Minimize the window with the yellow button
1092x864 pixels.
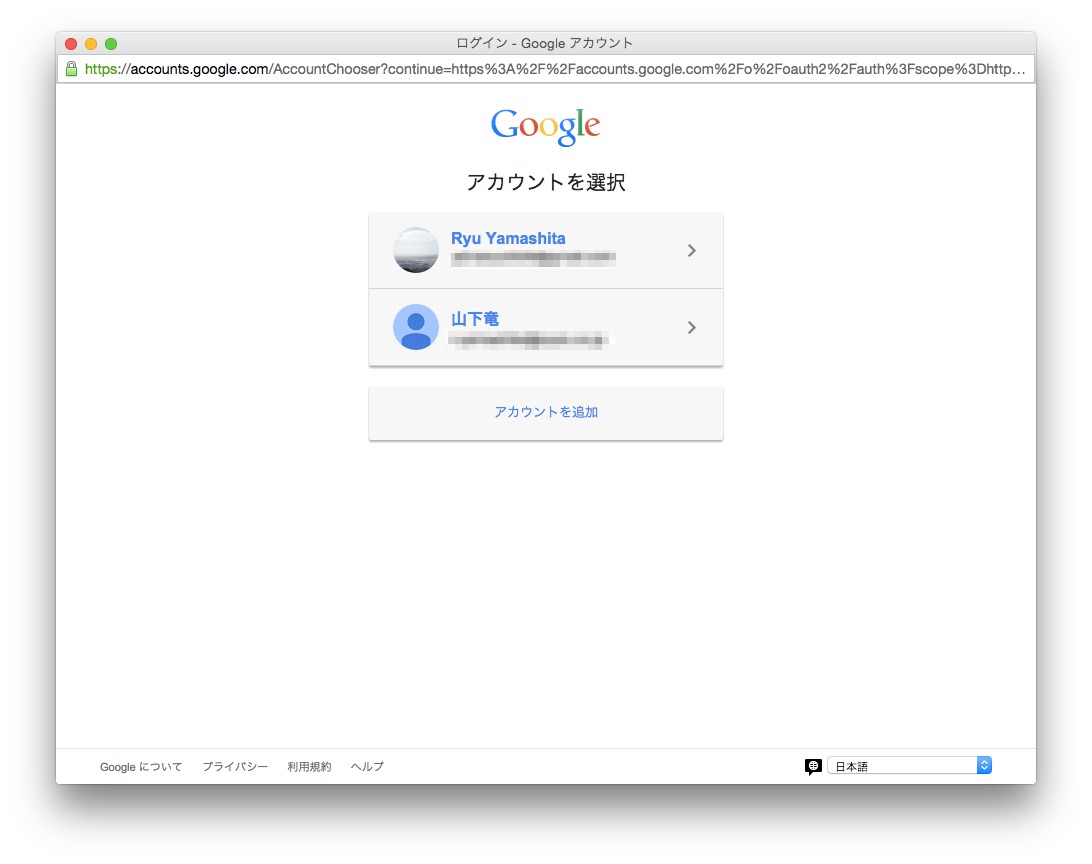click(91, 44)
